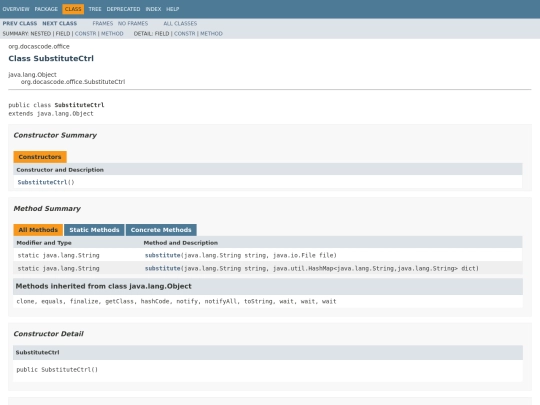Screen dimensions: 540x405
Task: Open substitute method with HashMap dict parameter
Action: [163, 268]
